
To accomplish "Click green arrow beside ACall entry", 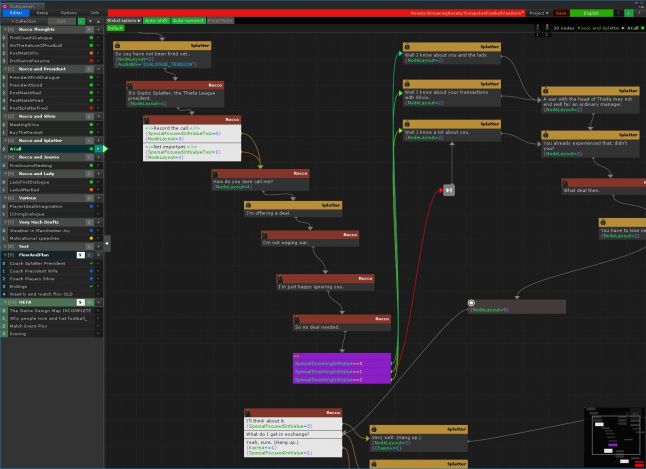I will [105, 148].
